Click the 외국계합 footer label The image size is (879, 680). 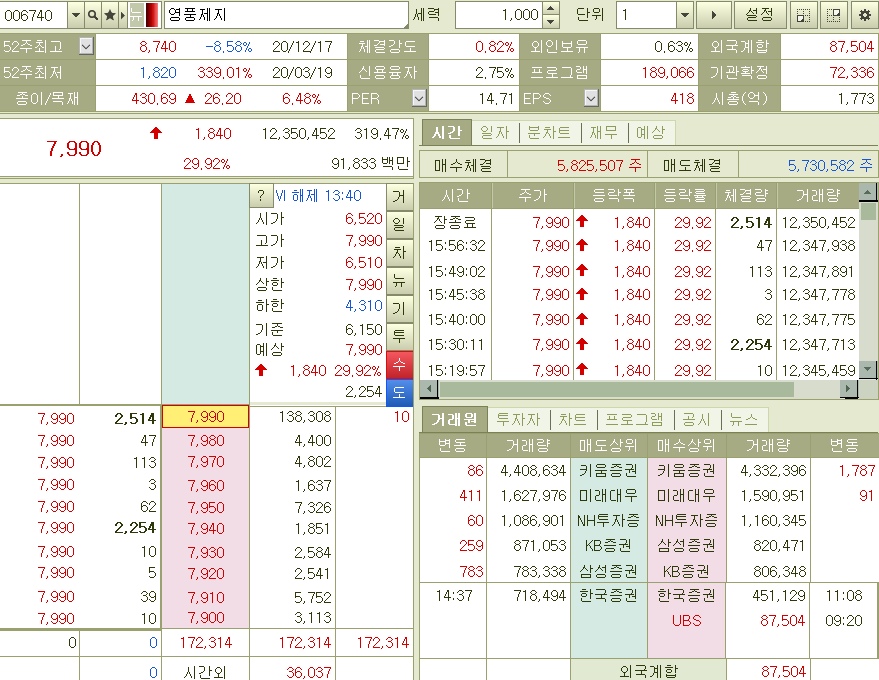[x=649, y=671]
